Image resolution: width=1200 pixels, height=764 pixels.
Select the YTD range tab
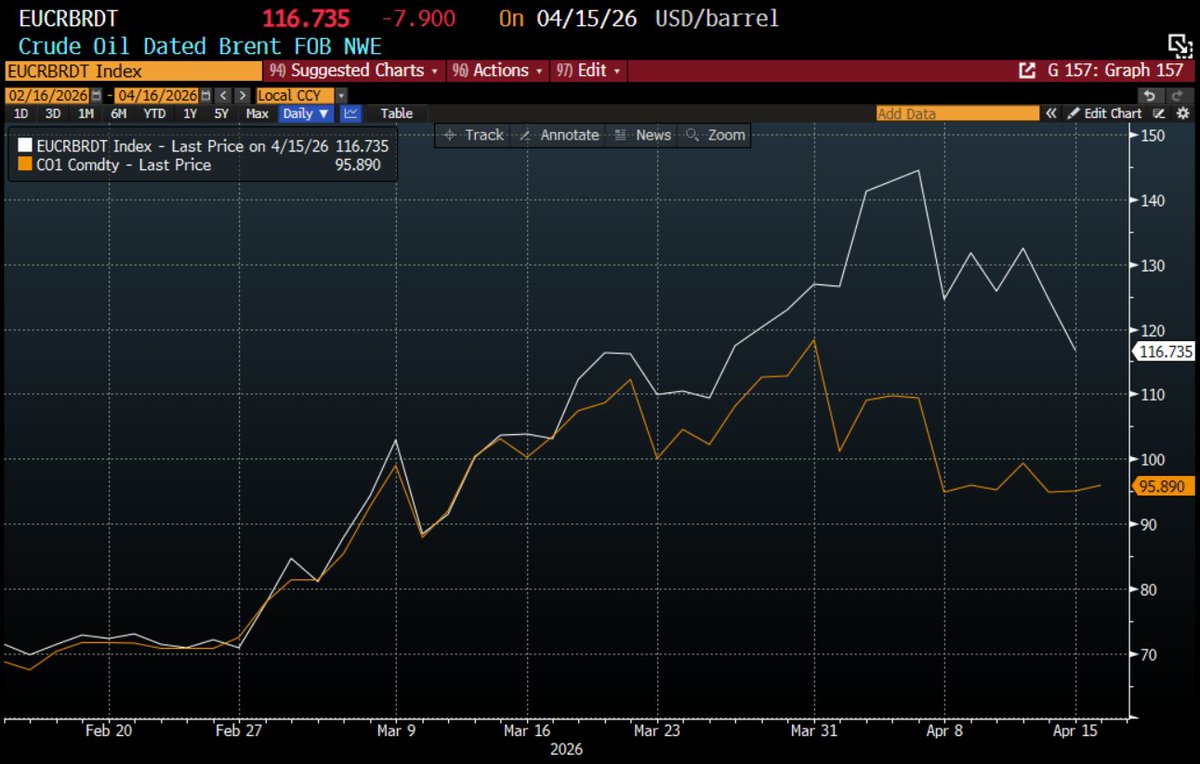(x=154, y=113)
